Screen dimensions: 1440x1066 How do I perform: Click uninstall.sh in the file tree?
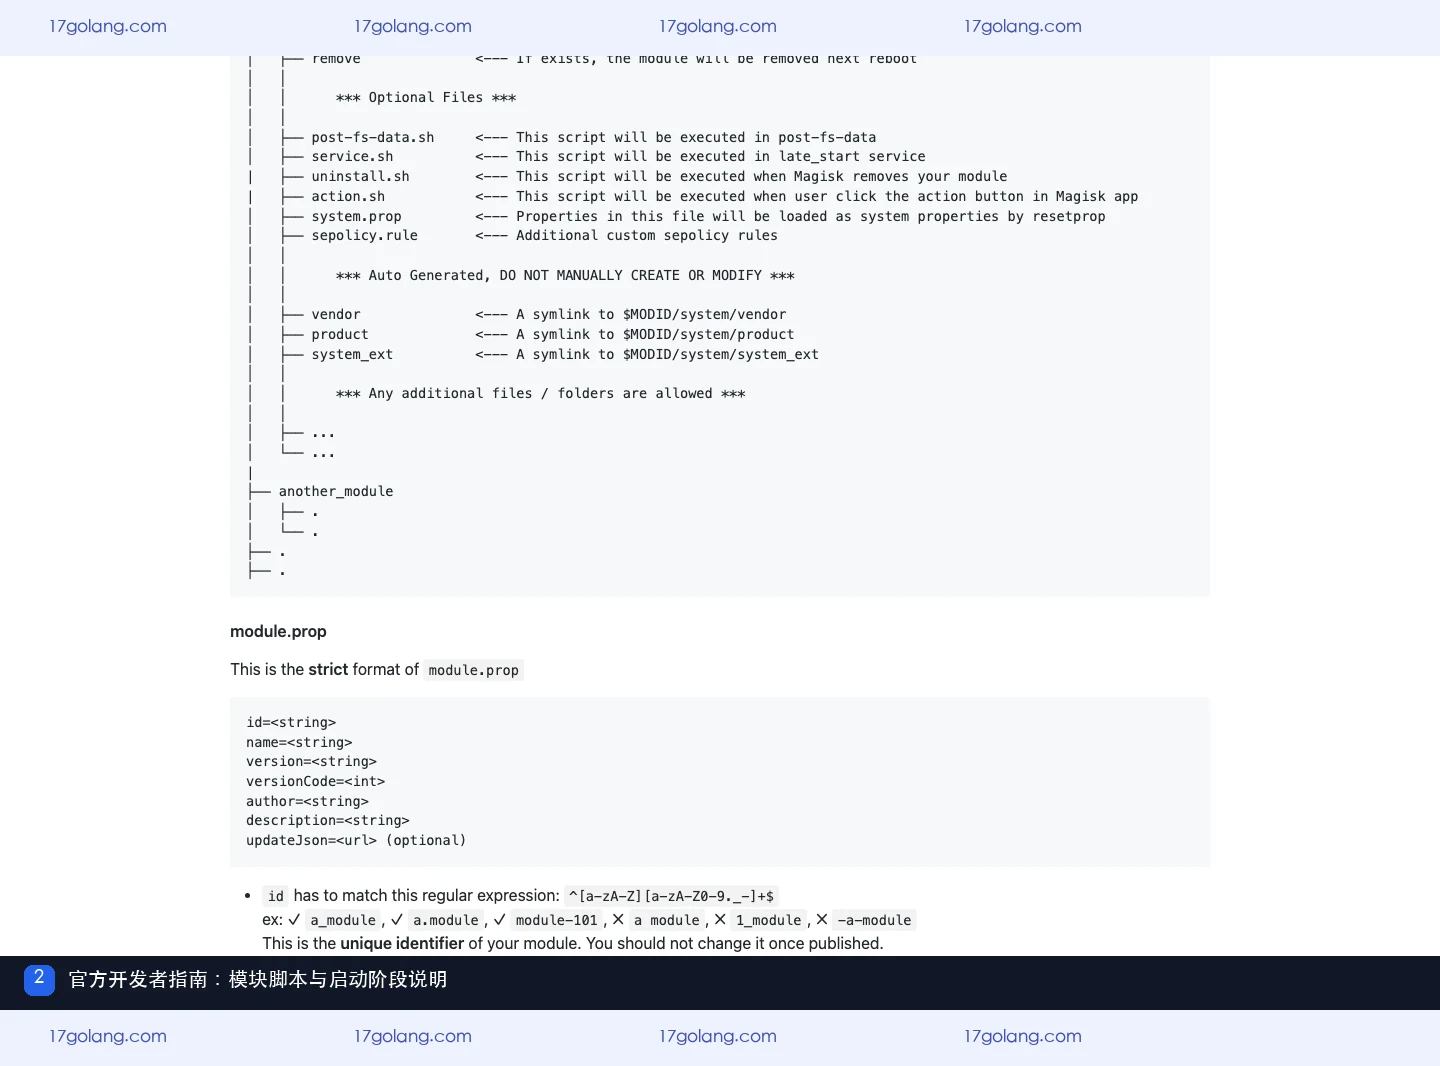pos(360,176)
